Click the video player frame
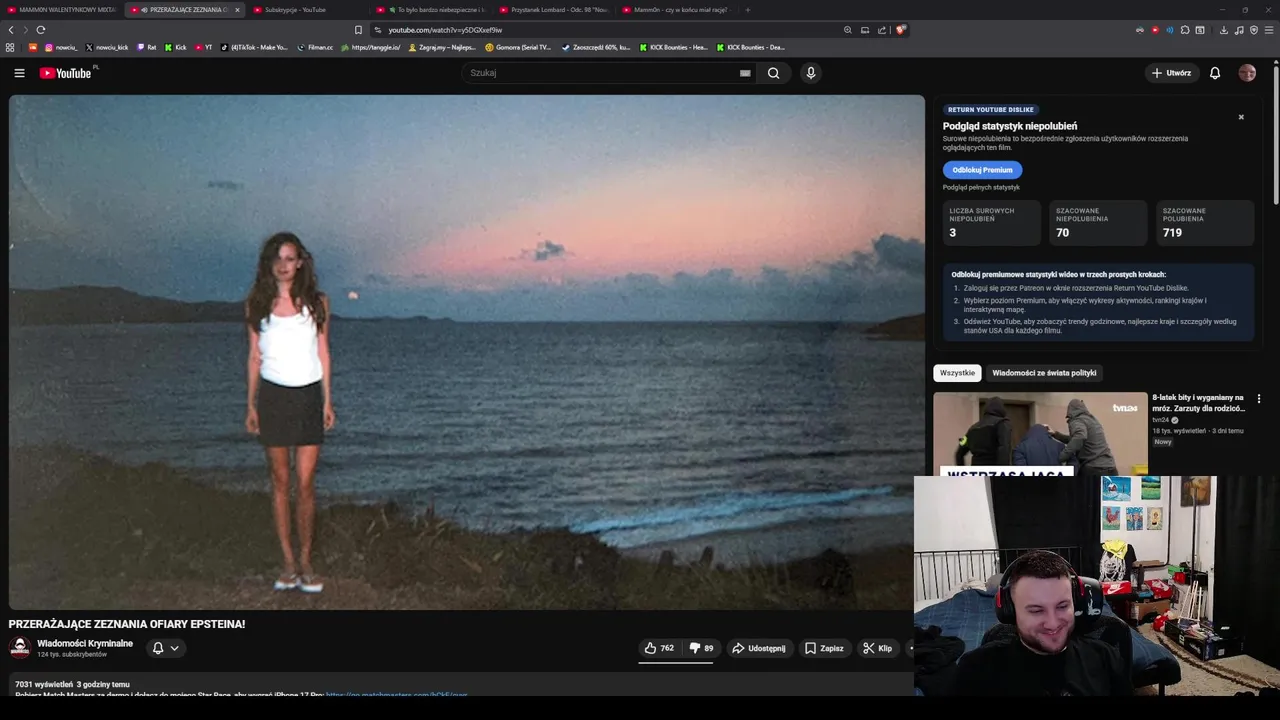Image resolution: width=1280 pixels, height=720 pixels. point(467,352)
